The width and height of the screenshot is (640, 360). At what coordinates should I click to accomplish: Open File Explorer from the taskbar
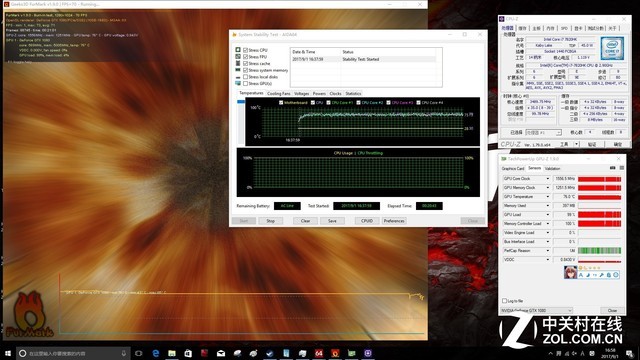[x=172, y=353]
